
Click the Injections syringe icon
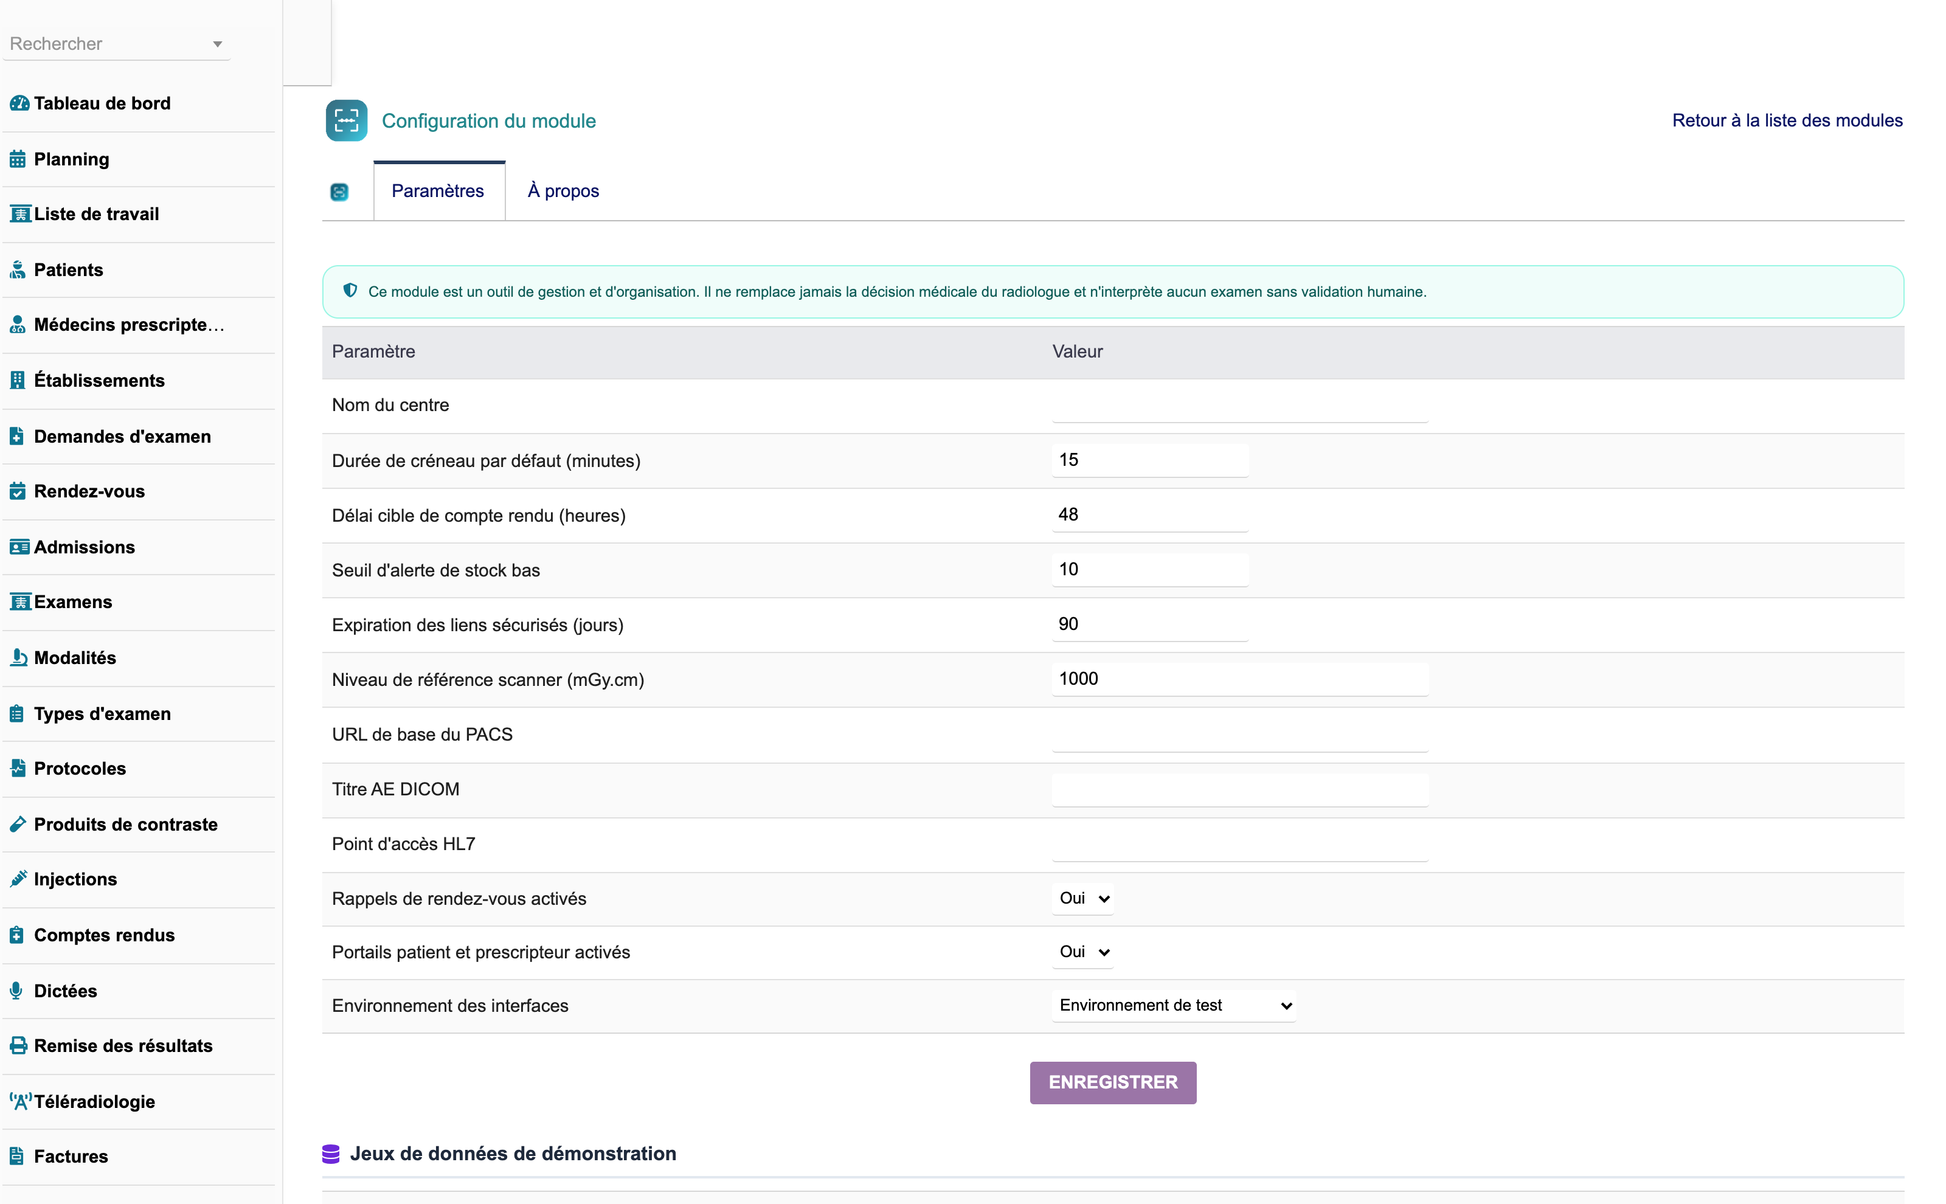click(x=18, y=879)
